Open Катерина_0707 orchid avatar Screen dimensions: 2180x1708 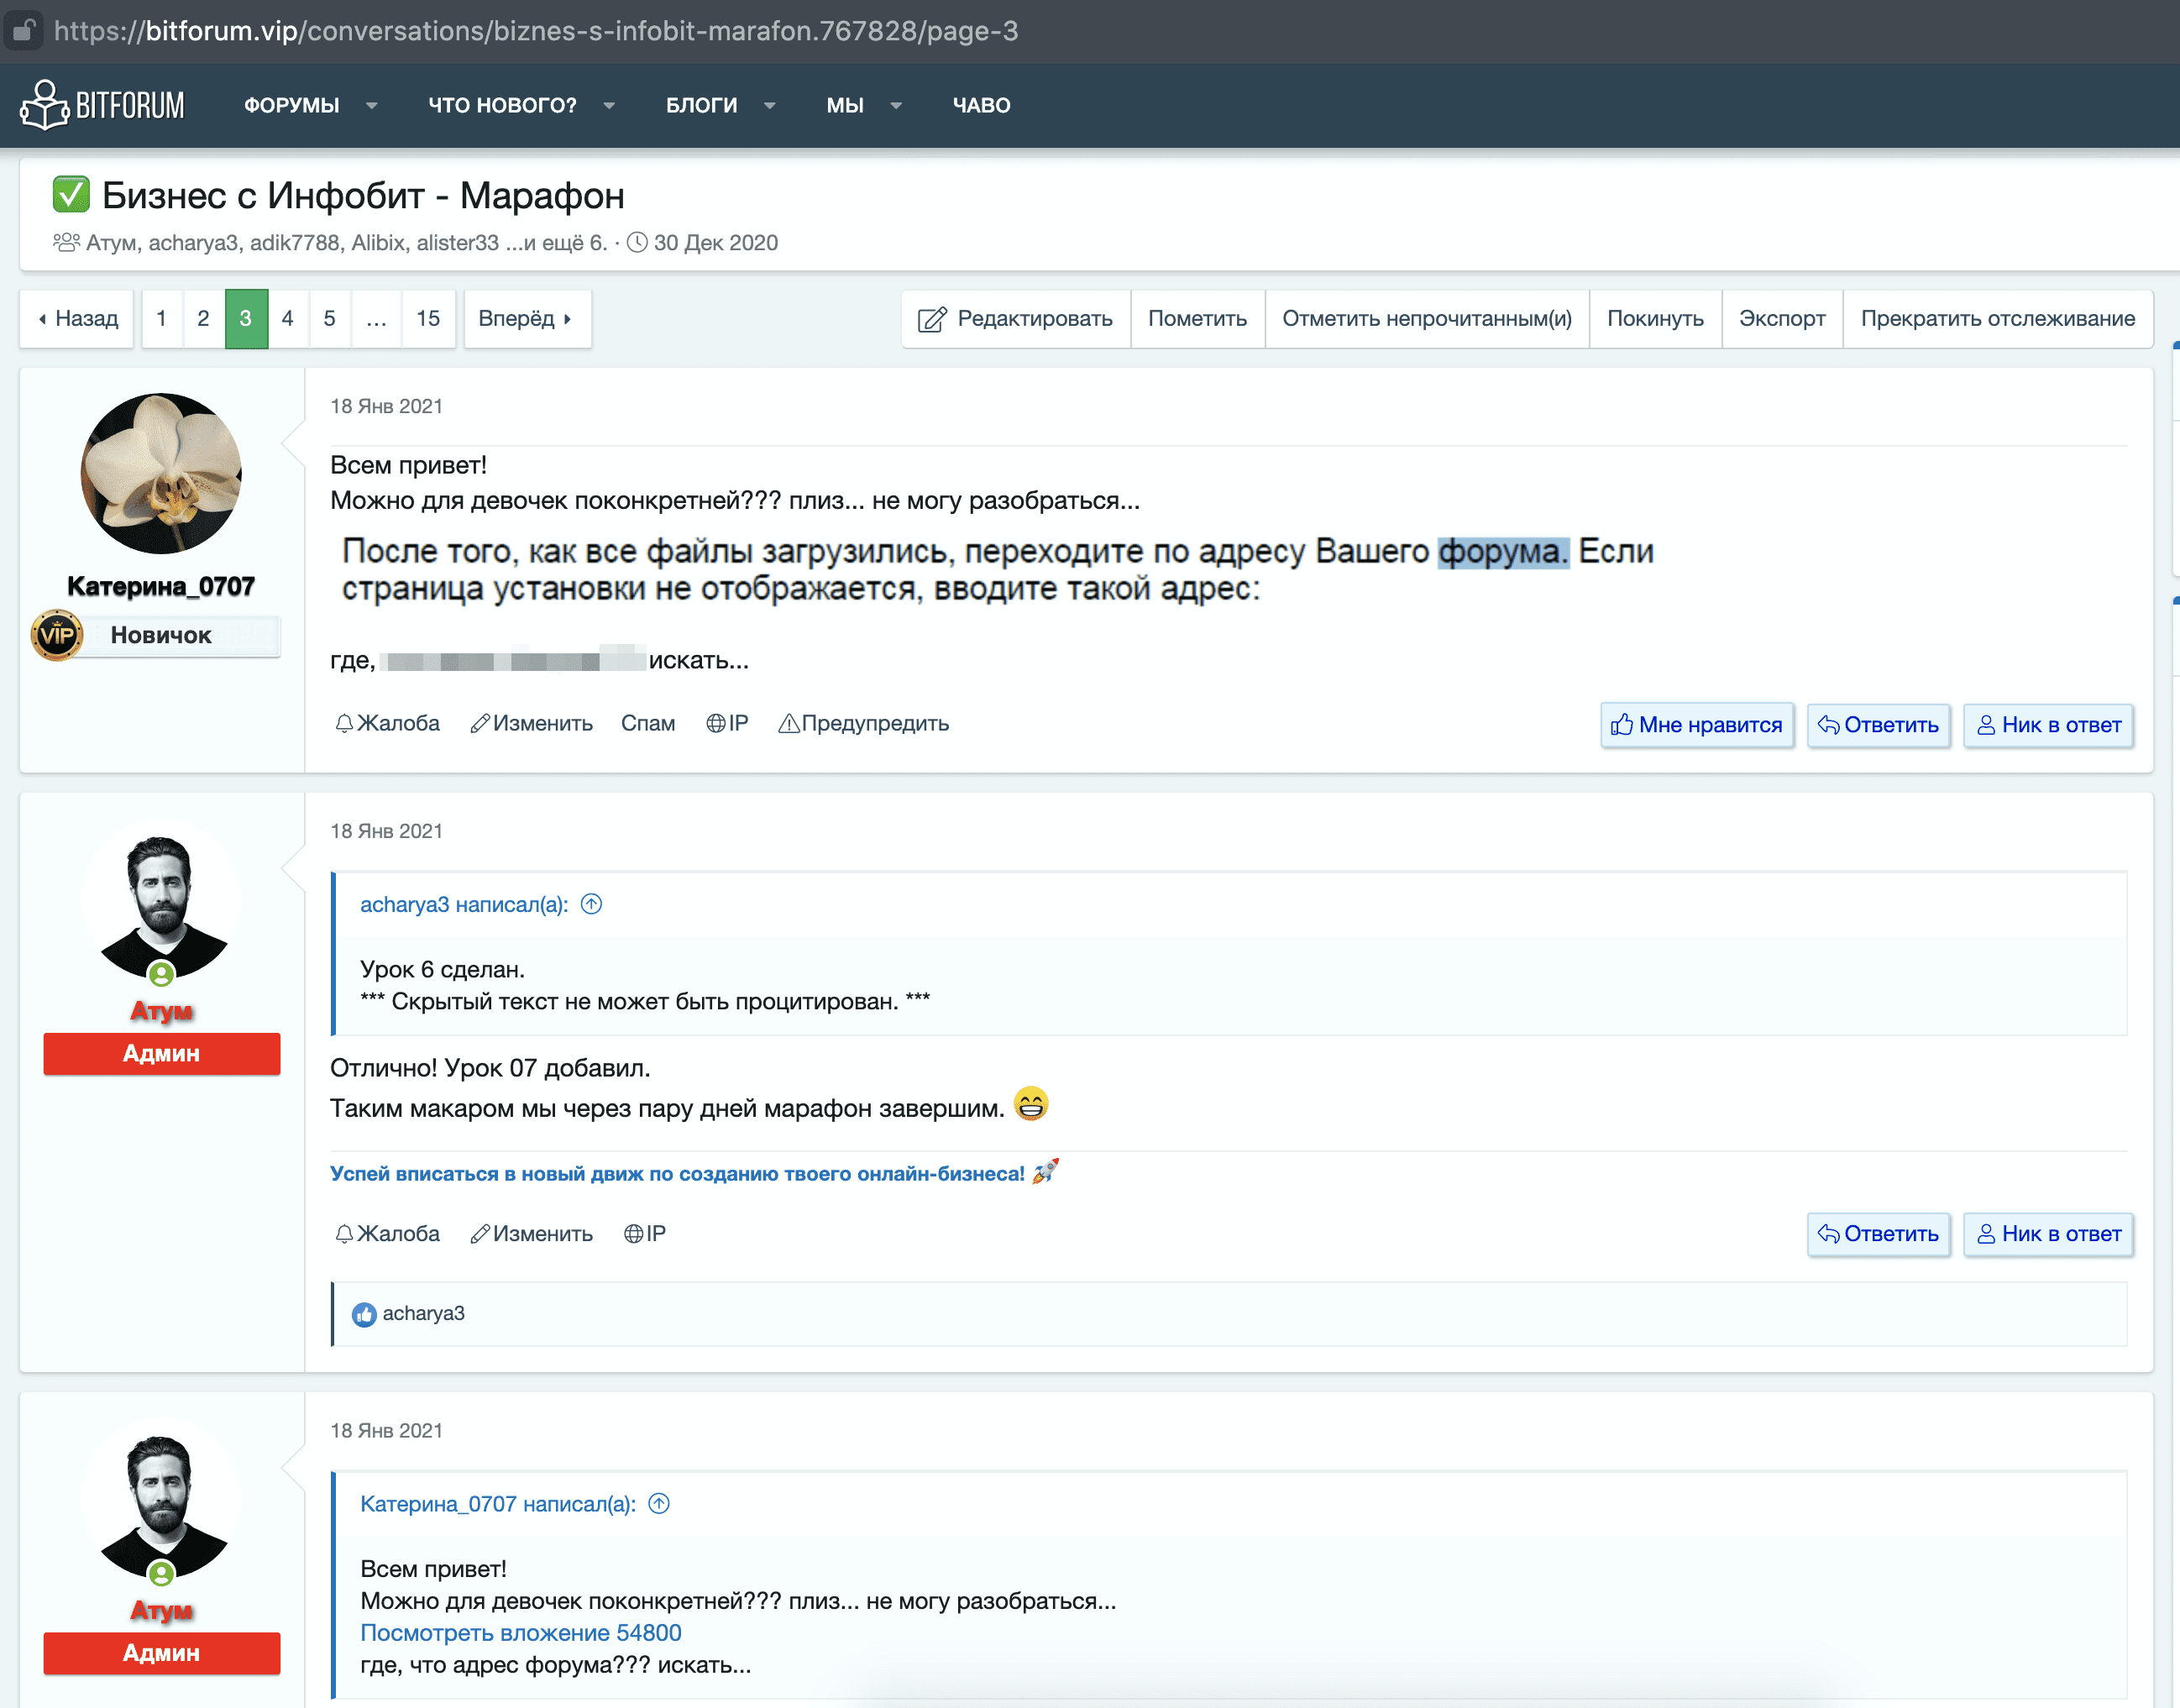pyautogui.click(x=161, y=473)
